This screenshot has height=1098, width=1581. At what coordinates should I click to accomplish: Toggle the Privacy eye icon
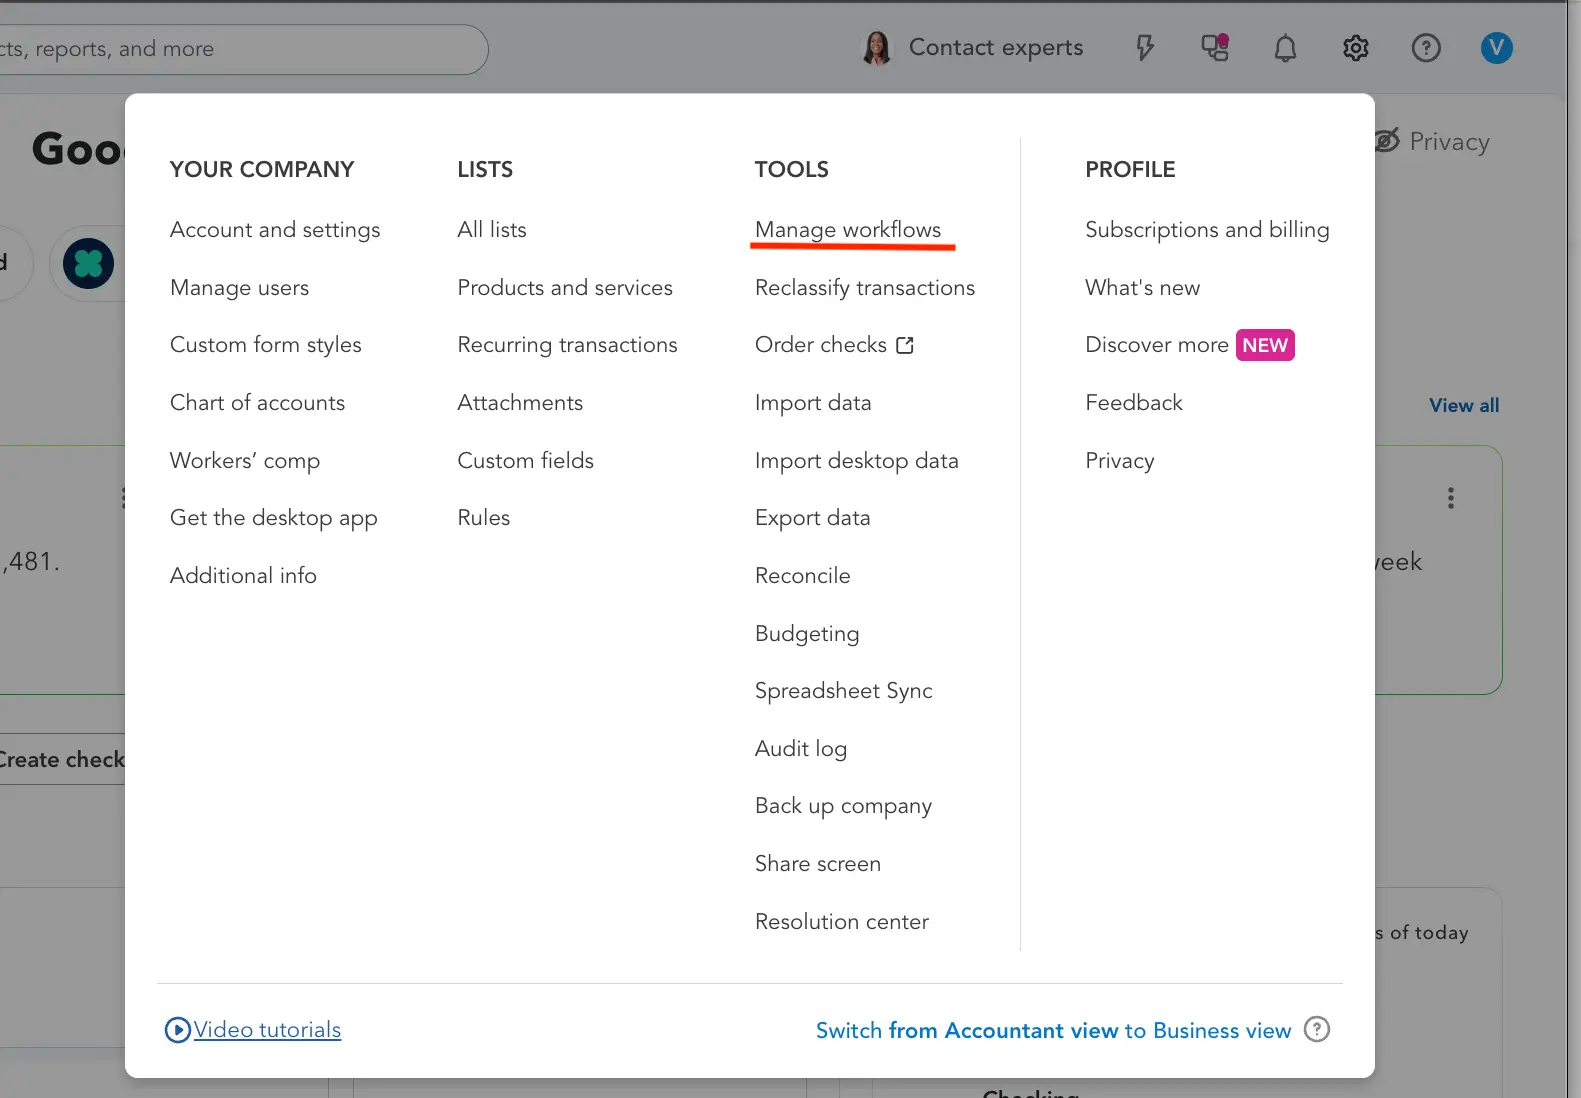point(1387,141)
